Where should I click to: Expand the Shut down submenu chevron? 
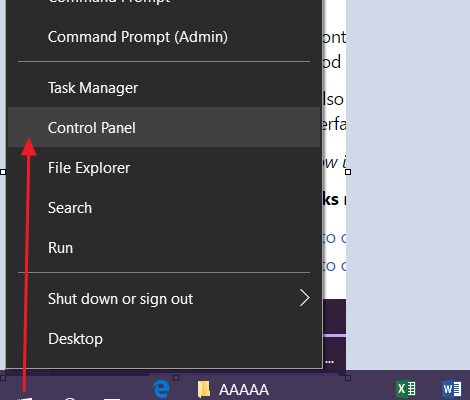305,298
